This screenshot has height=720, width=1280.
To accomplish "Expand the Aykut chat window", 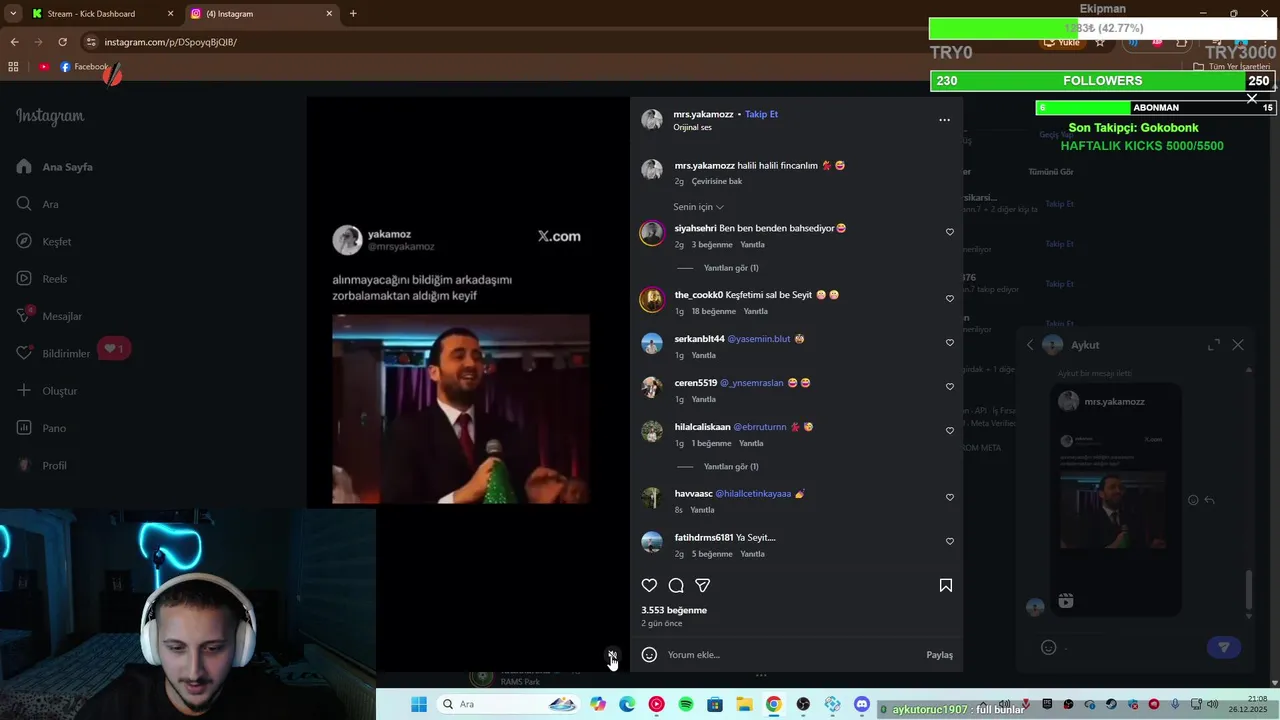I will 1214,345.
